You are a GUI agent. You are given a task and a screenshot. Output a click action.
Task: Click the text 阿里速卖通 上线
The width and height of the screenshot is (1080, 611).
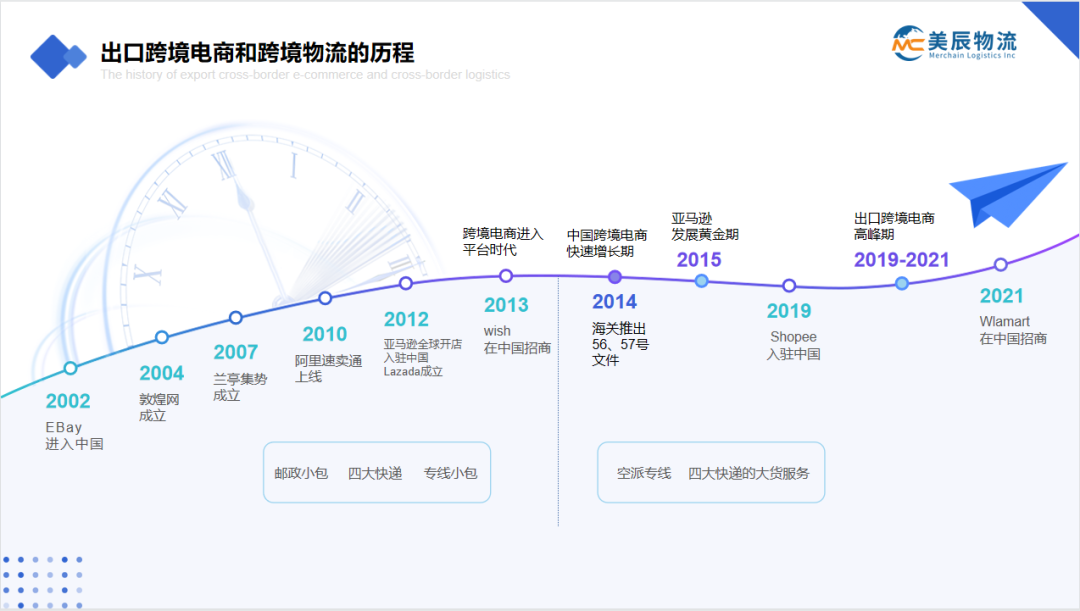[329, 369]
